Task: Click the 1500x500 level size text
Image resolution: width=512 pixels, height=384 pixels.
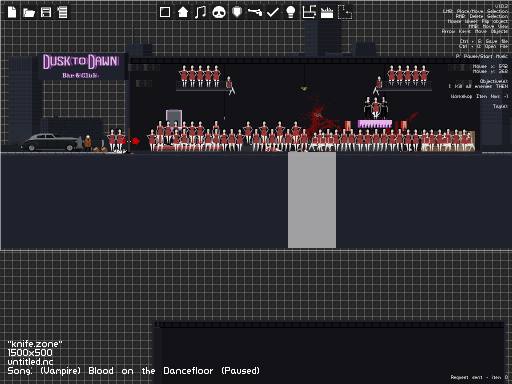Action: pyautogui.click(x=30, y=353)
